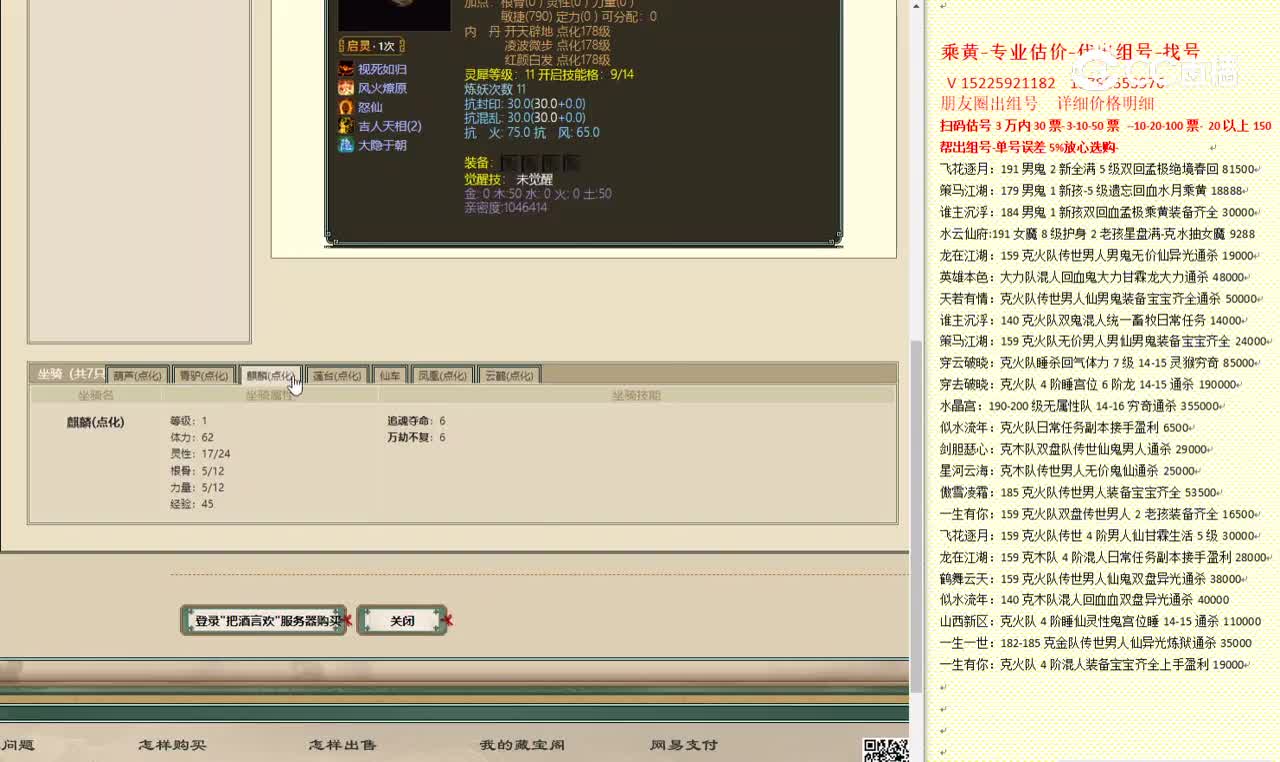Click the 问题 footer link
Image resolution: width=1280 pixels, height=762 pixels.
click(x=18, y=745)
